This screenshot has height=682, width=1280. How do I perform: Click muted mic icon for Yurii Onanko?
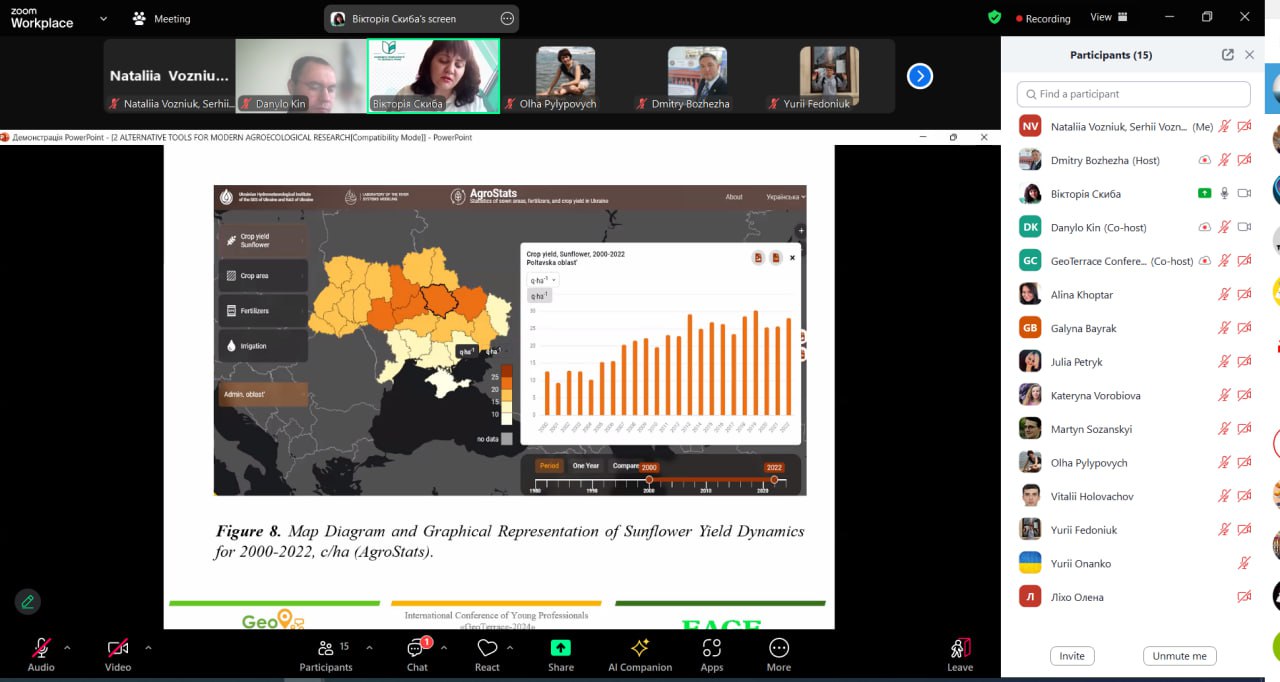(x=1244, y=563)
